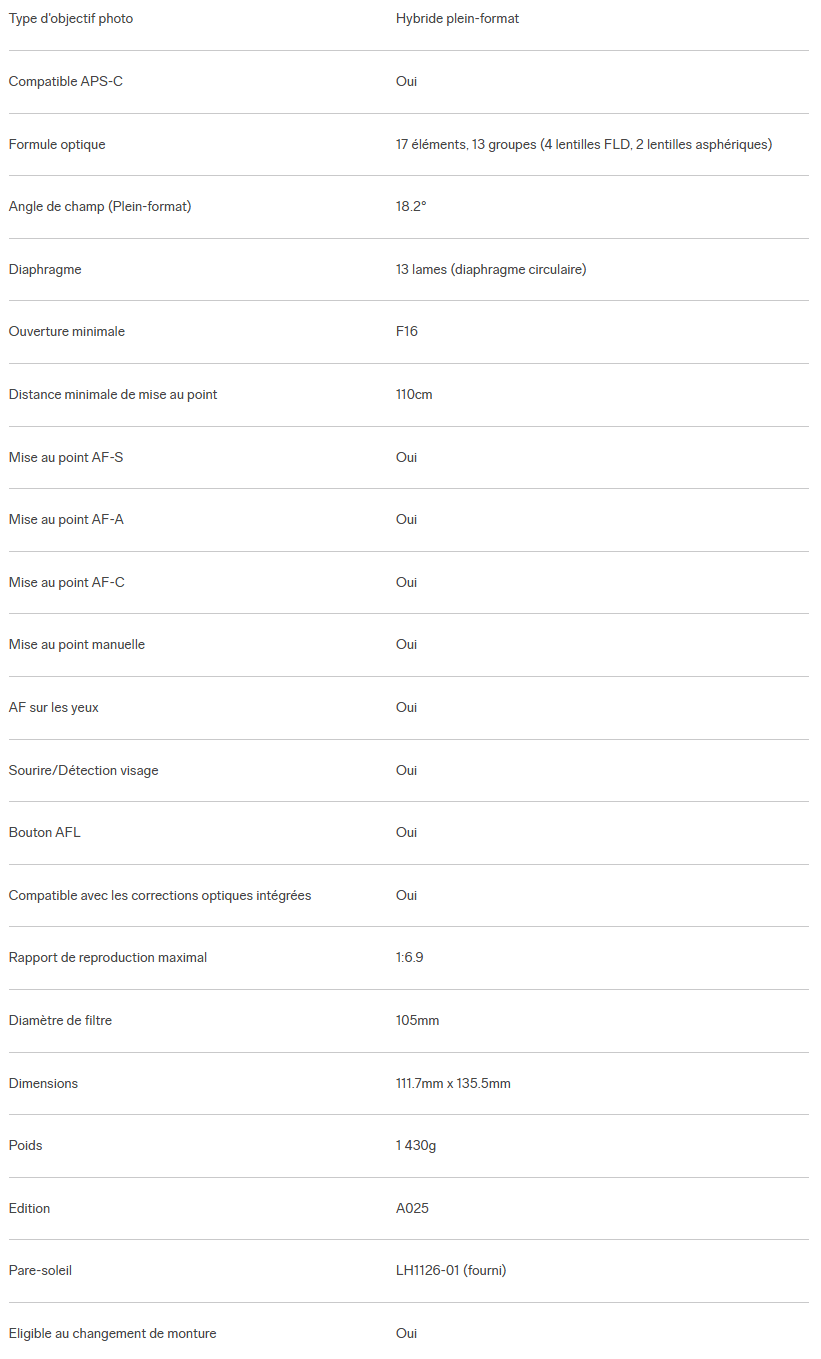Select the '105mm' filter diameter value
The image size is (821, 1359).
click(x=417, y=1020)
